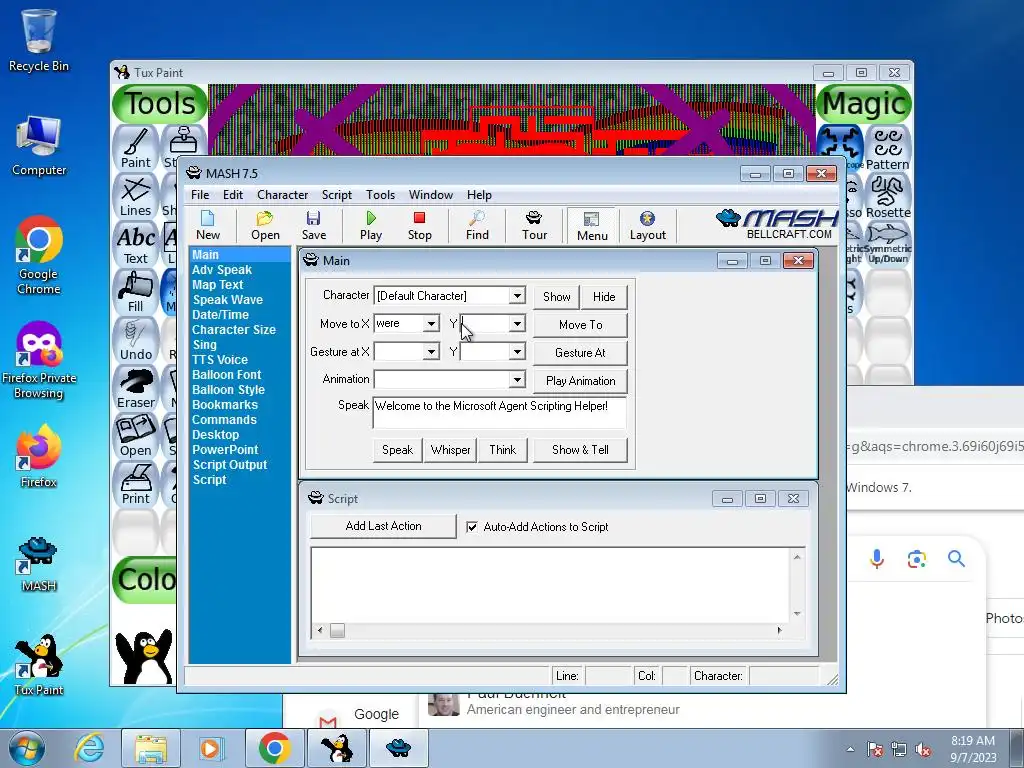Image resolution: width=1024 pixels, height=768 pixels.
Task: Expand the Gesture at Y dropdown
Action: [517, 352]
